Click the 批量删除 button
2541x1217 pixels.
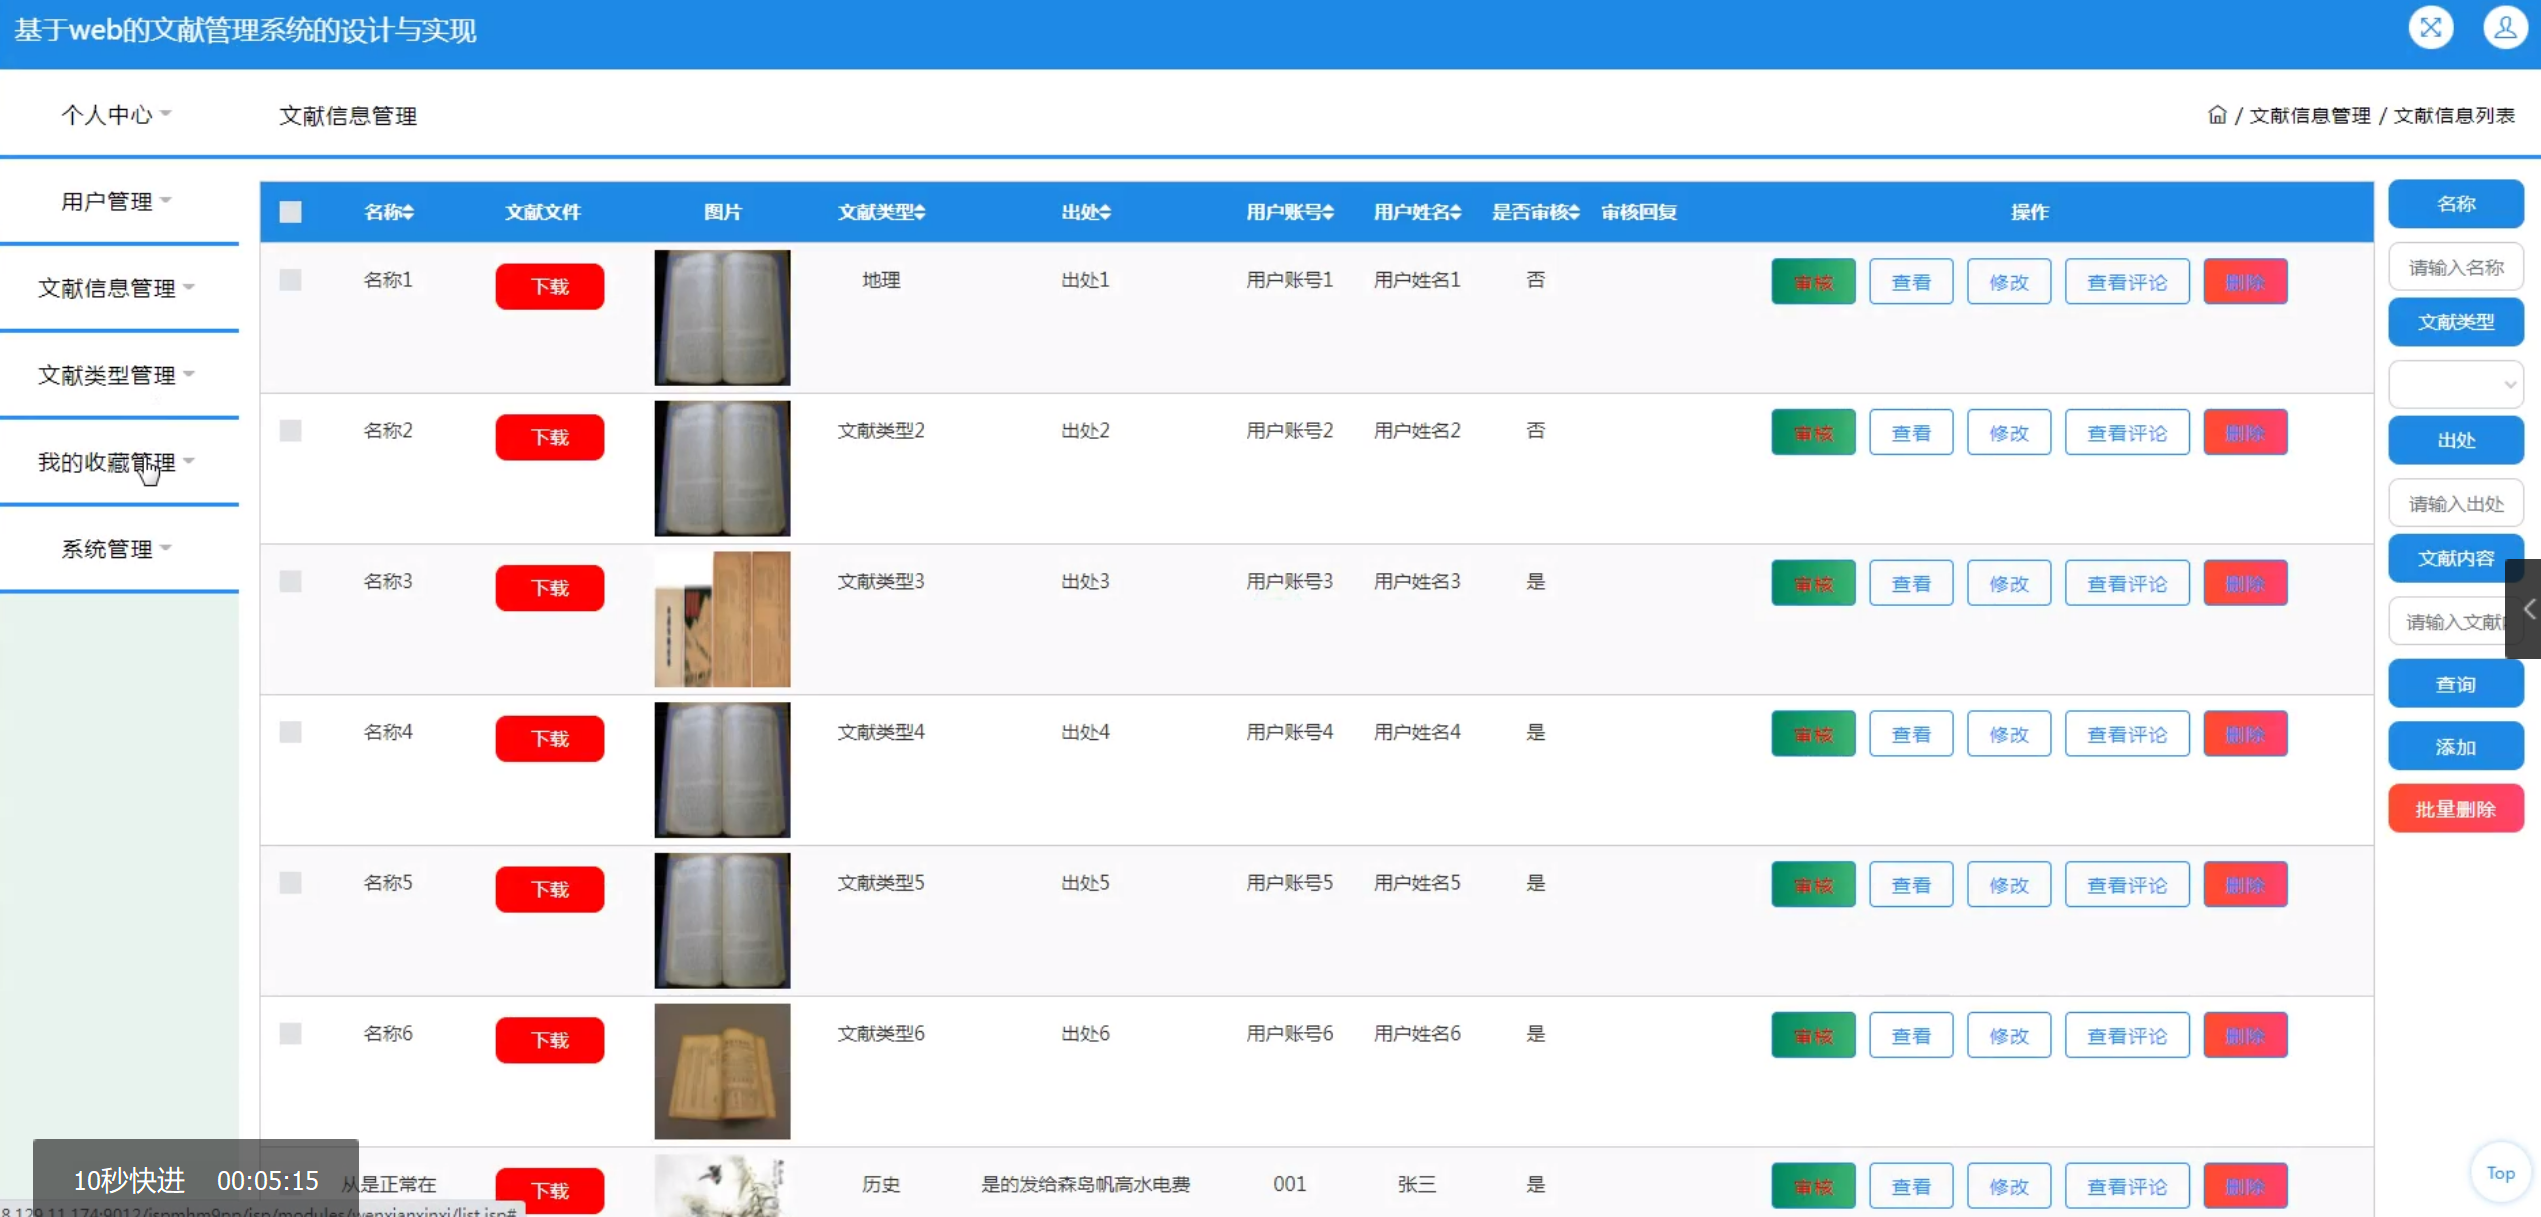[2456, 809]
